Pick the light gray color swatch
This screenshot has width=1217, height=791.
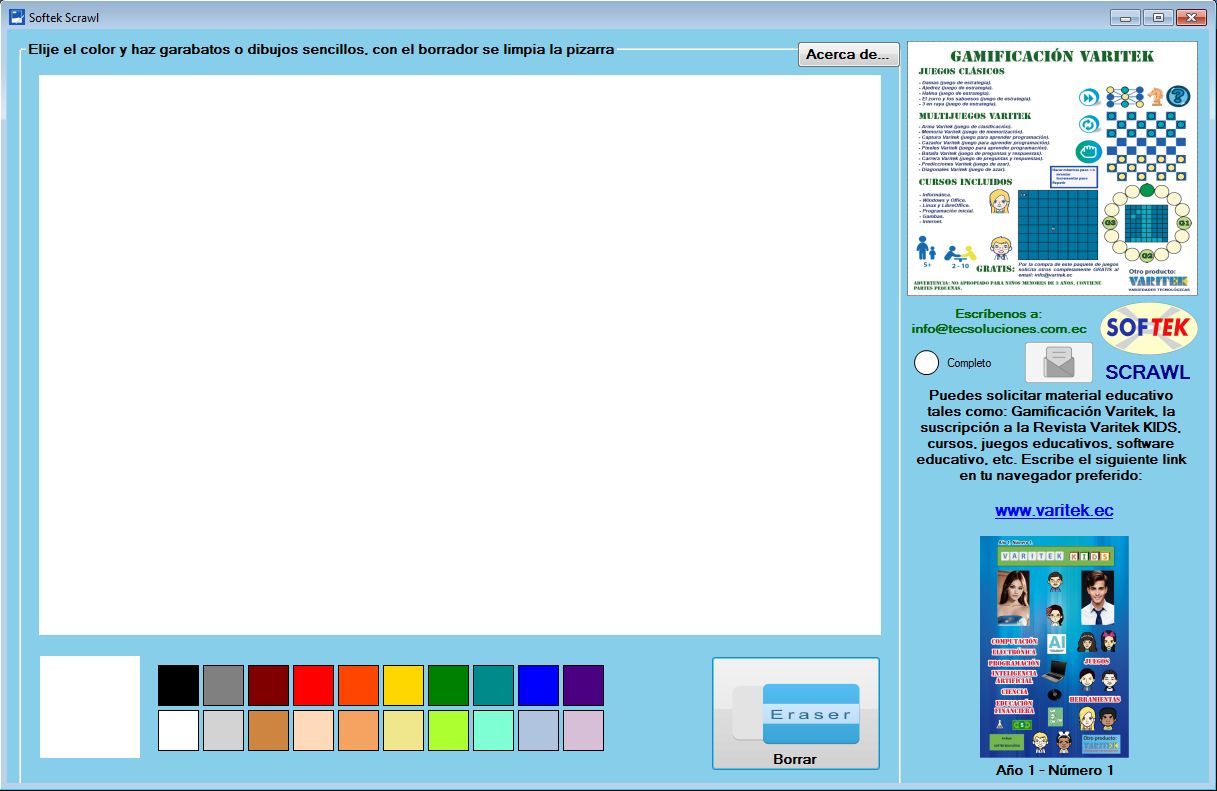coord(223,730)
